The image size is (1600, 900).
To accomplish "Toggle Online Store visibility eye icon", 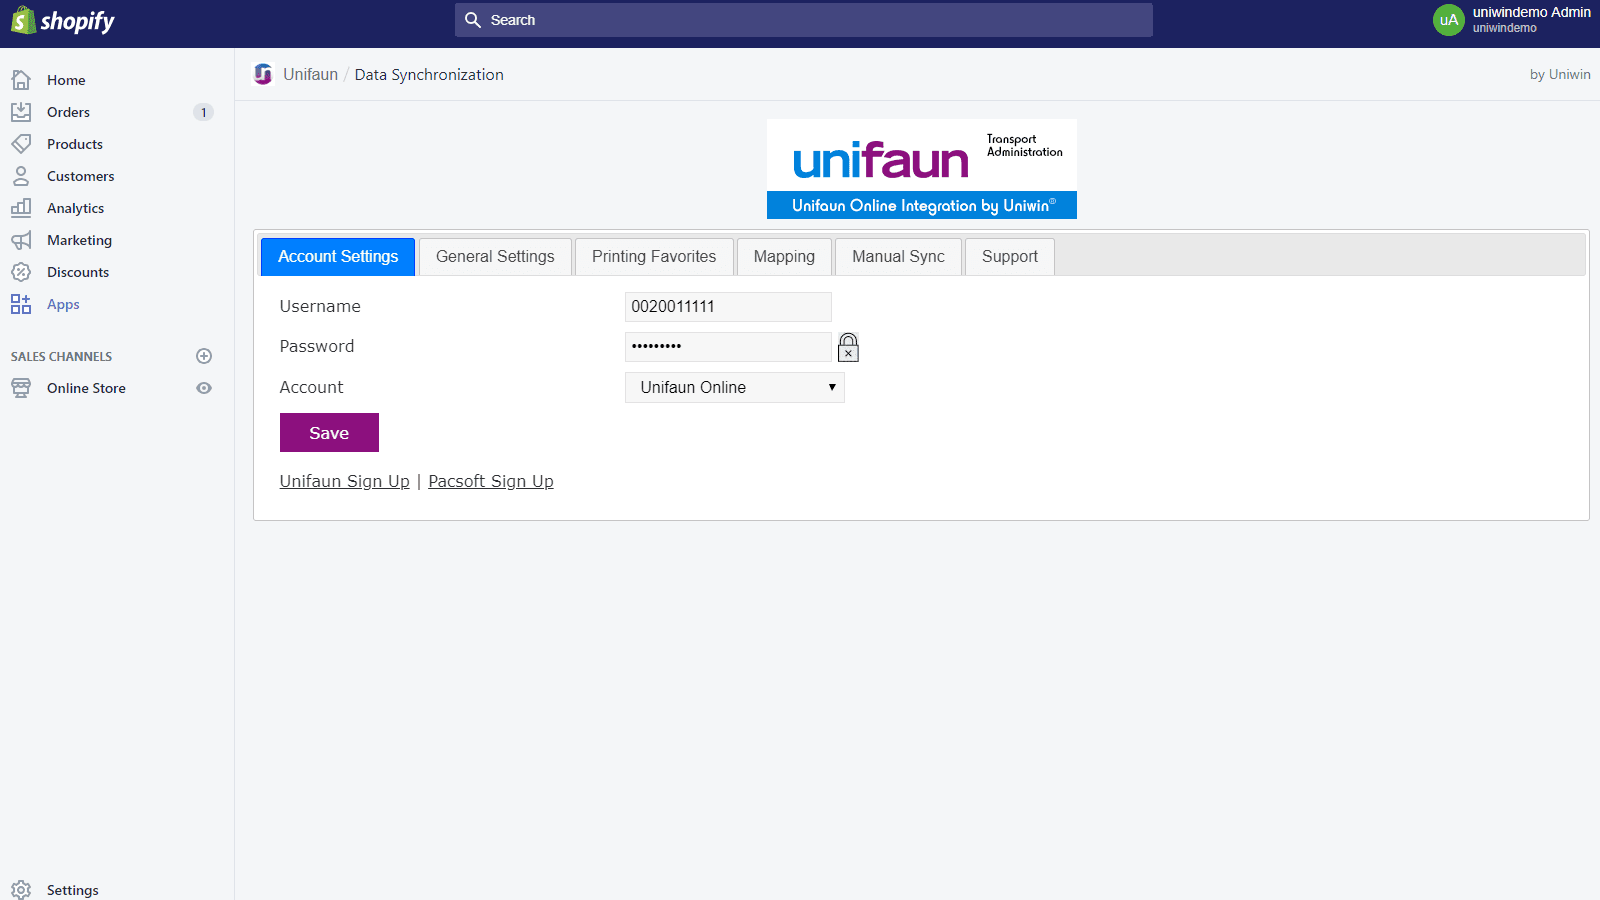I will tap(204, 388).
